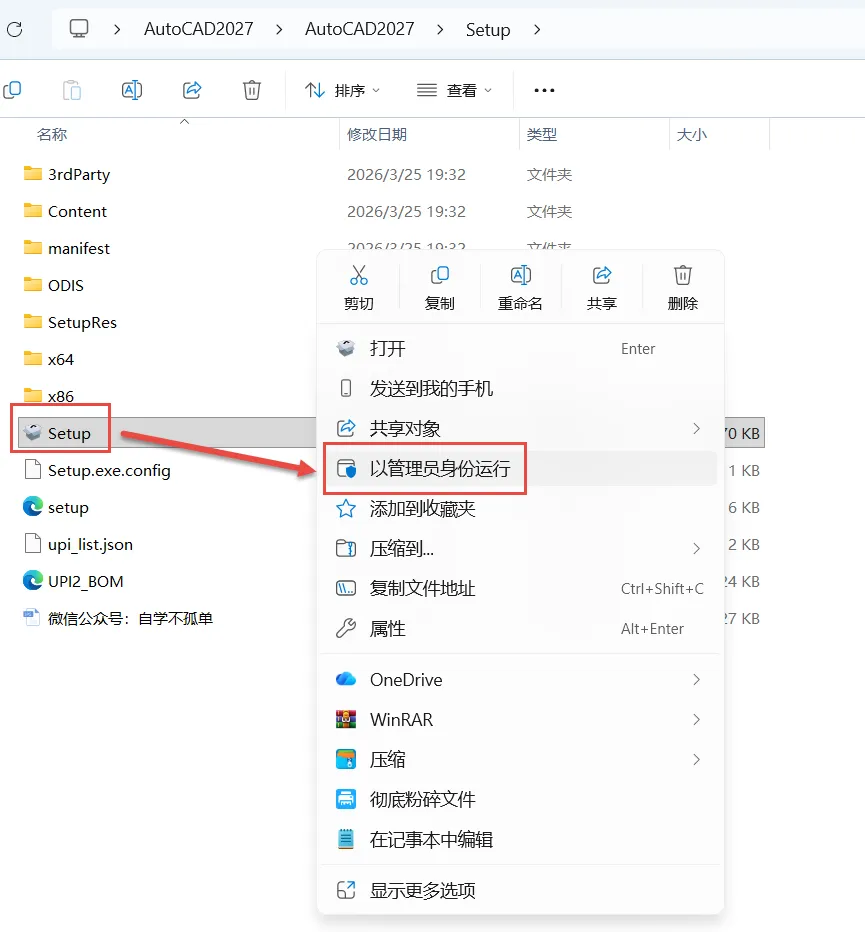Click Content row type 文件夹
The image size is (865, 932).
[x=549, y=211]
